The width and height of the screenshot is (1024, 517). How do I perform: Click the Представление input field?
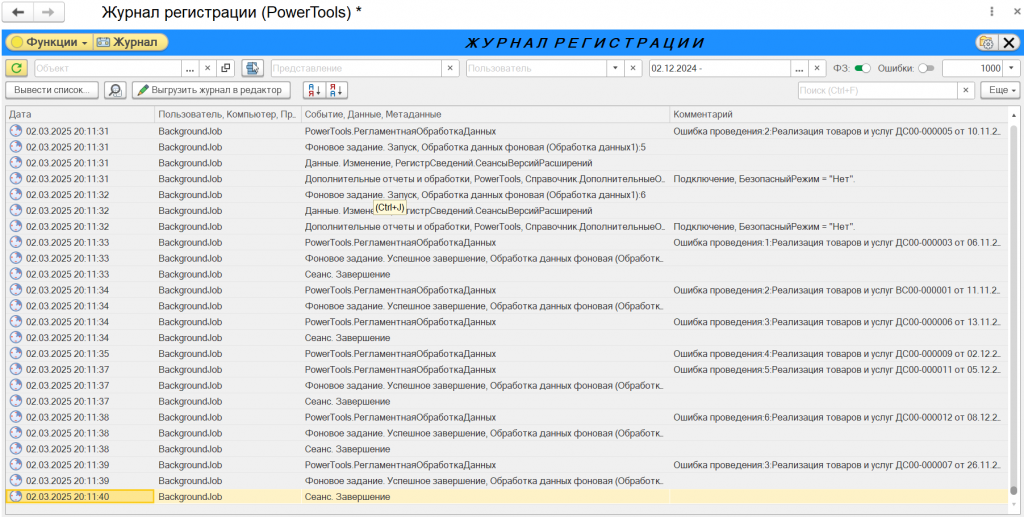356,68
